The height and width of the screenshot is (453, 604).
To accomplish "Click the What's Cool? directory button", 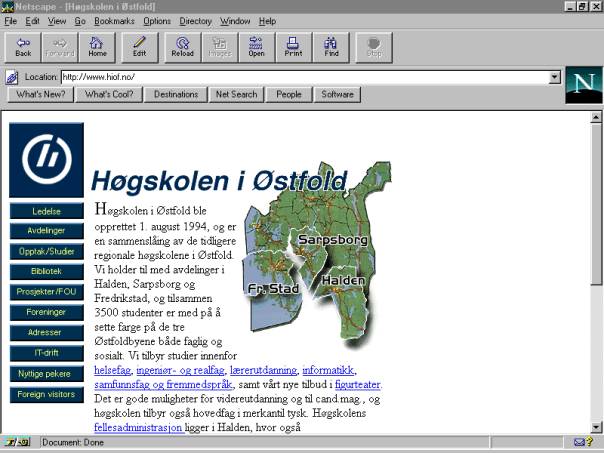I will 109,94.
